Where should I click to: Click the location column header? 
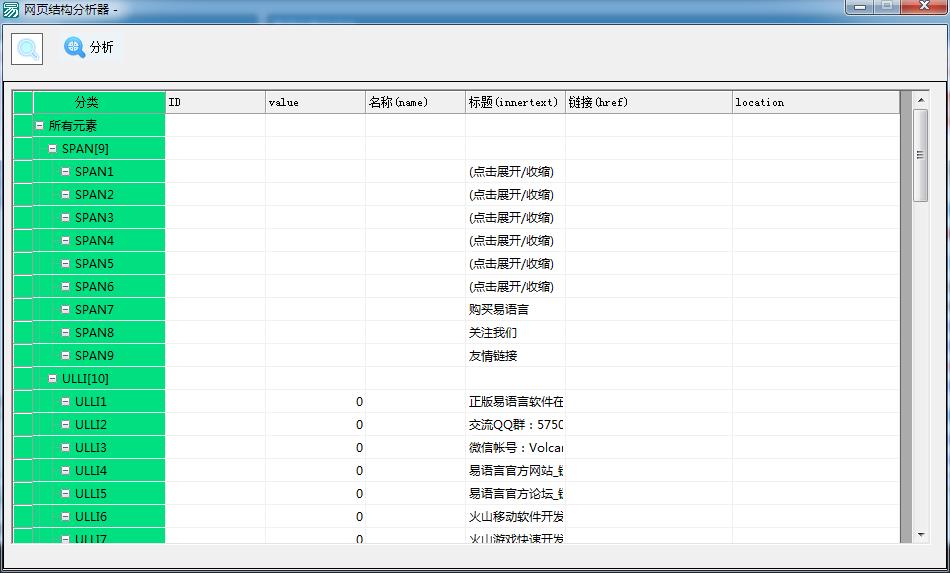tap(816, 102)
